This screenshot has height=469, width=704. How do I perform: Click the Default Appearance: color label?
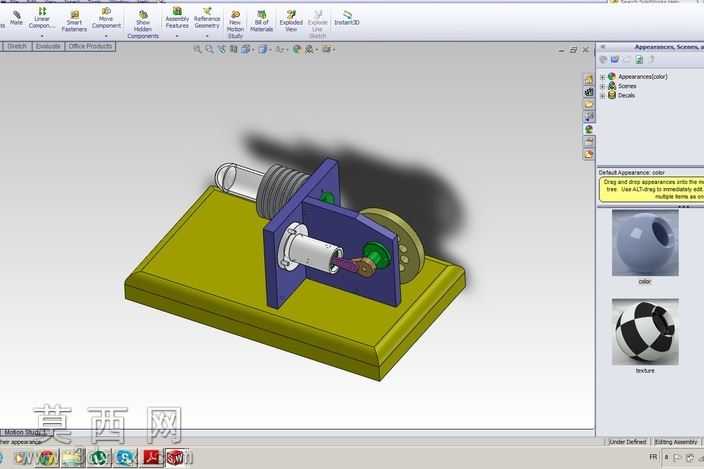631,172
